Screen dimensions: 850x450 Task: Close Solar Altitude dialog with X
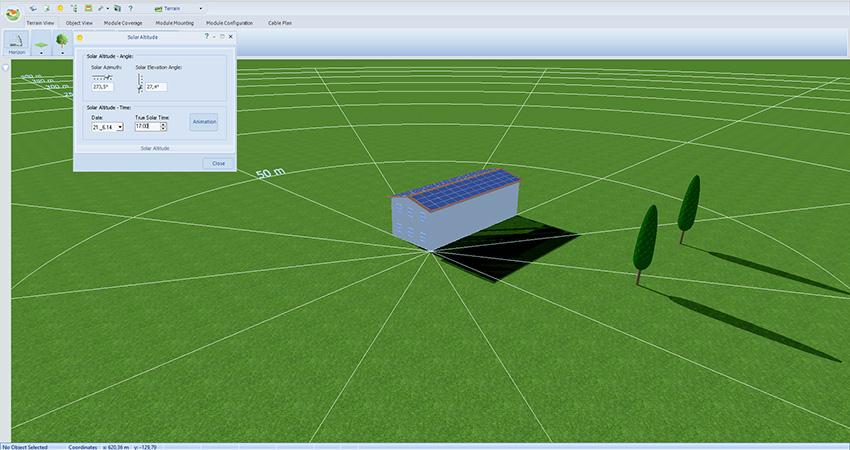pyautogui.click(x=230, y=36)
